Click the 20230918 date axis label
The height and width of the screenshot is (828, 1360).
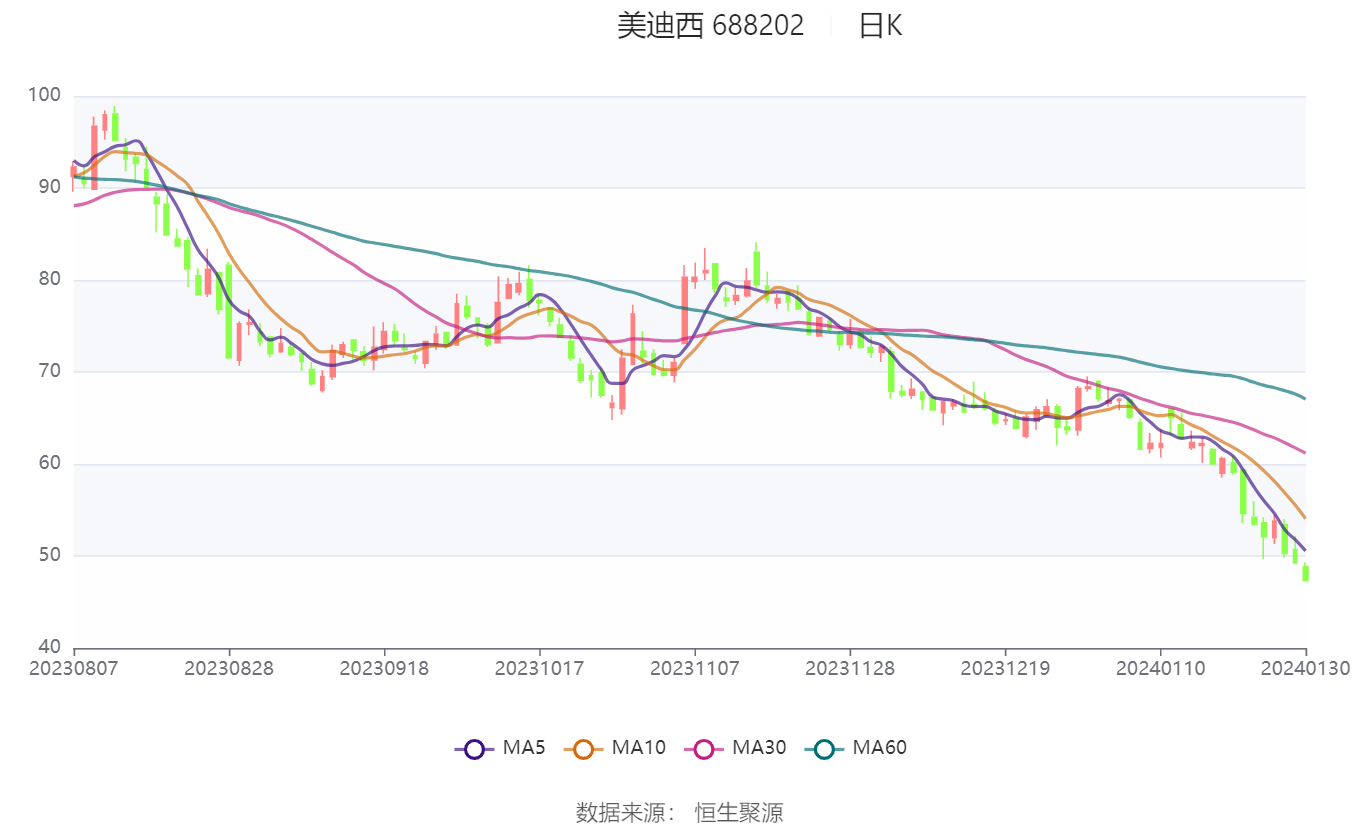tap(384, 668)
